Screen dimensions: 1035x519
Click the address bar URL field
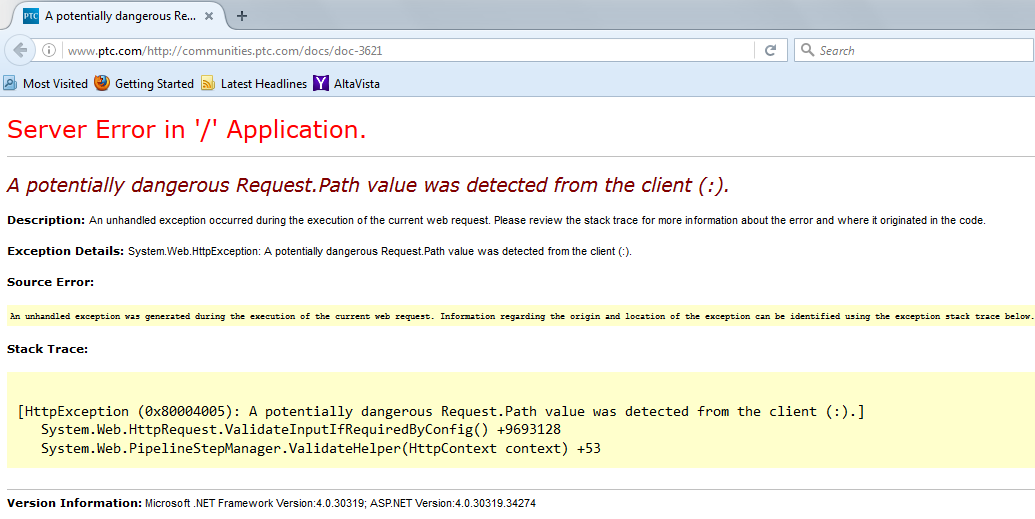(x=400, y=50)
